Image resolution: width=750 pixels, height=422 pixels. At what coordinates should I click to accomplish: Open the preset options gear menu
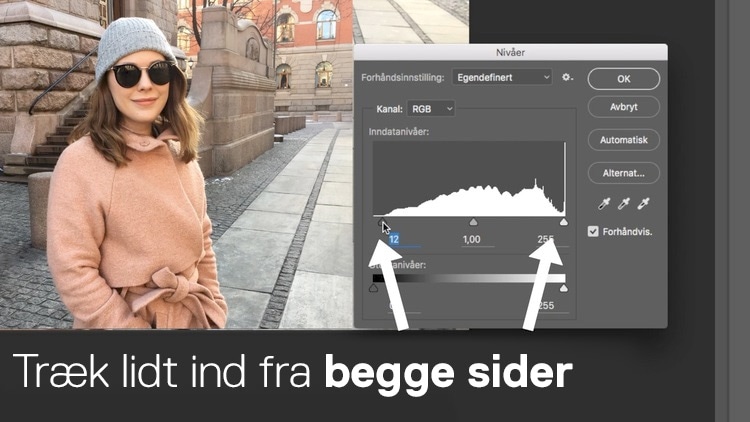click(x=567, y=77)
